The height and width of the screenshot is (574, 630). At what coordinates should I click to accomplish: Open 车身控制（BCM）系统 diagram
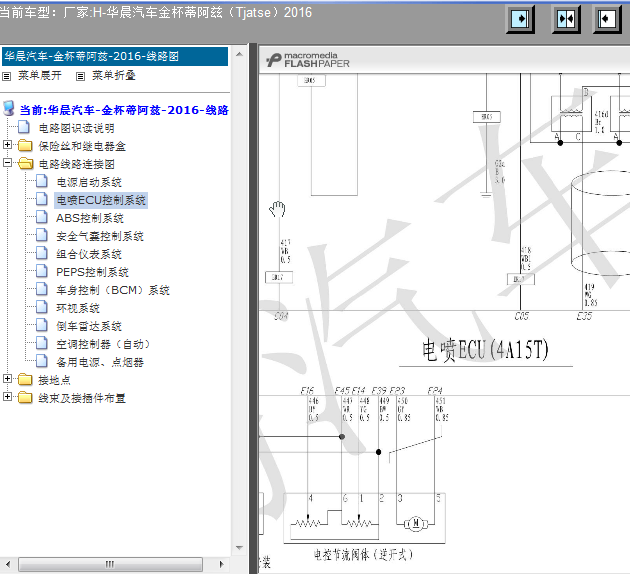[x=113, y=290]
